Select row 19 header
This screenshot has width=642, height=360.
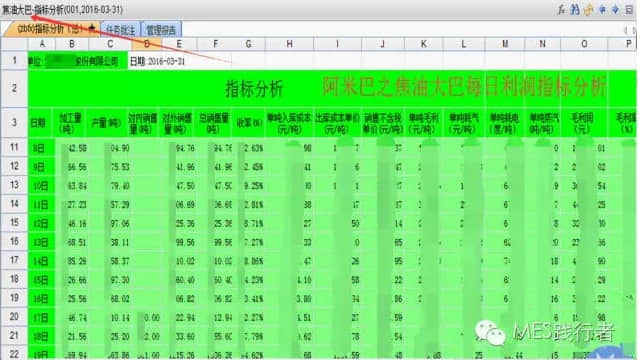click(14, 298)
